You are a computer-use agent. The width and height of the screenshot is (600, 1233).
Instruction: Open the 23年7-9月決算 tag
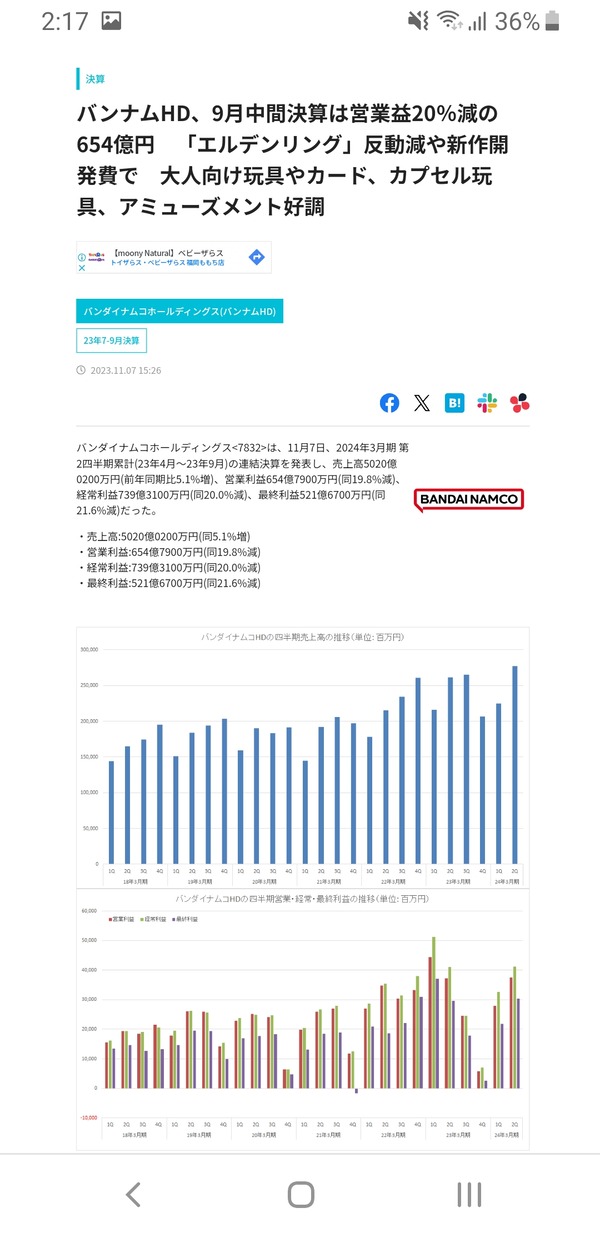111,341
